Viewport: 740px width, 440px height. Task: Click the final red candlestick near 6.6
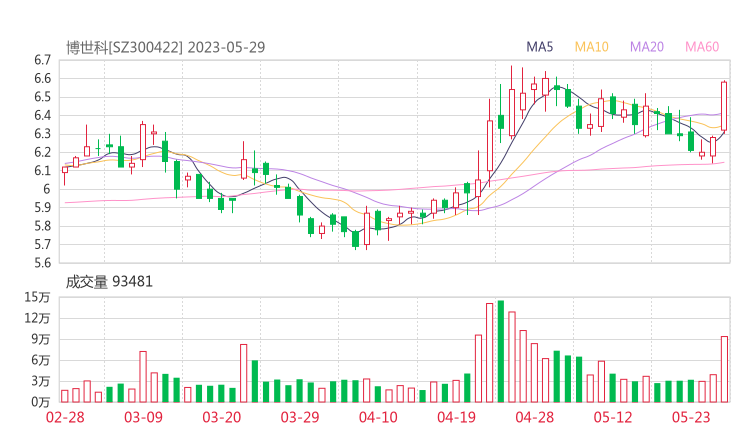[724, 106]
